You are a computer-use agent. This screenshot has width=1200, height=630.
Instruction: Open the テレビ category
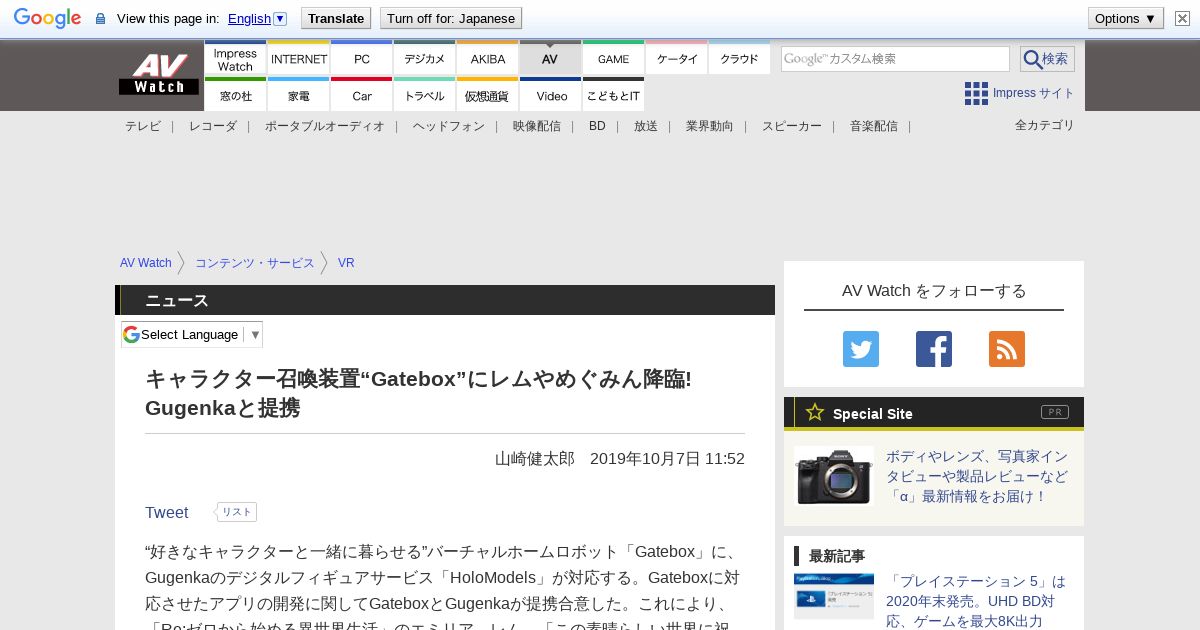coord(143,126)
